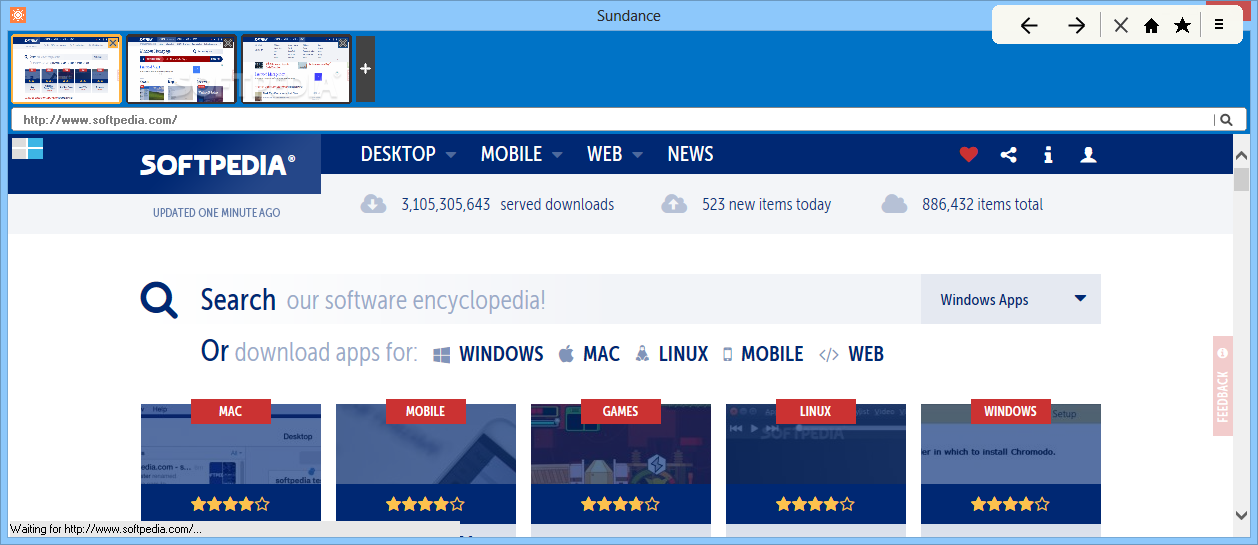The height and width of the screenshot is (545, 1258).
Task: Click the large search magnifier icon
Action: 159,300
